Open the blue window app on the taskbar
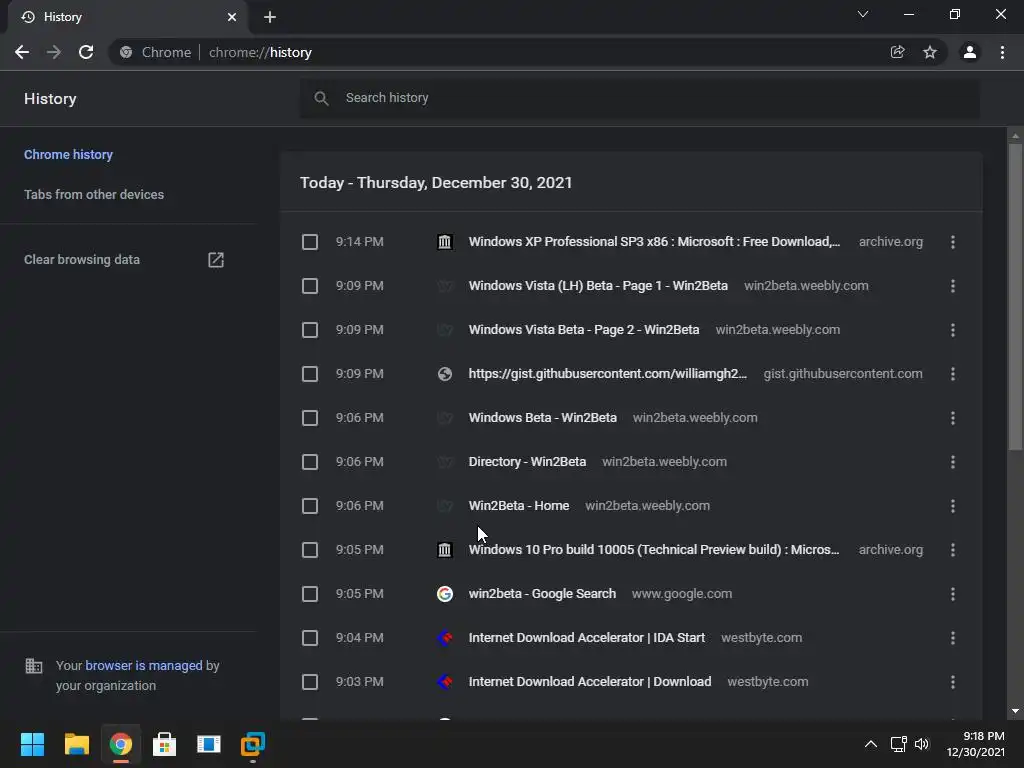 [x=208, y=744]
